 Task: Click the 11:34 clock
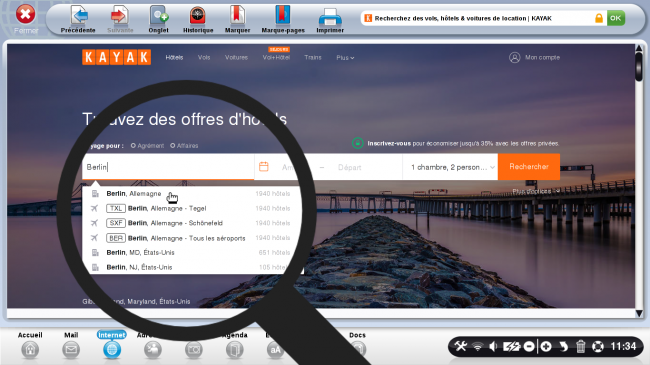click(x=623, y=346)
